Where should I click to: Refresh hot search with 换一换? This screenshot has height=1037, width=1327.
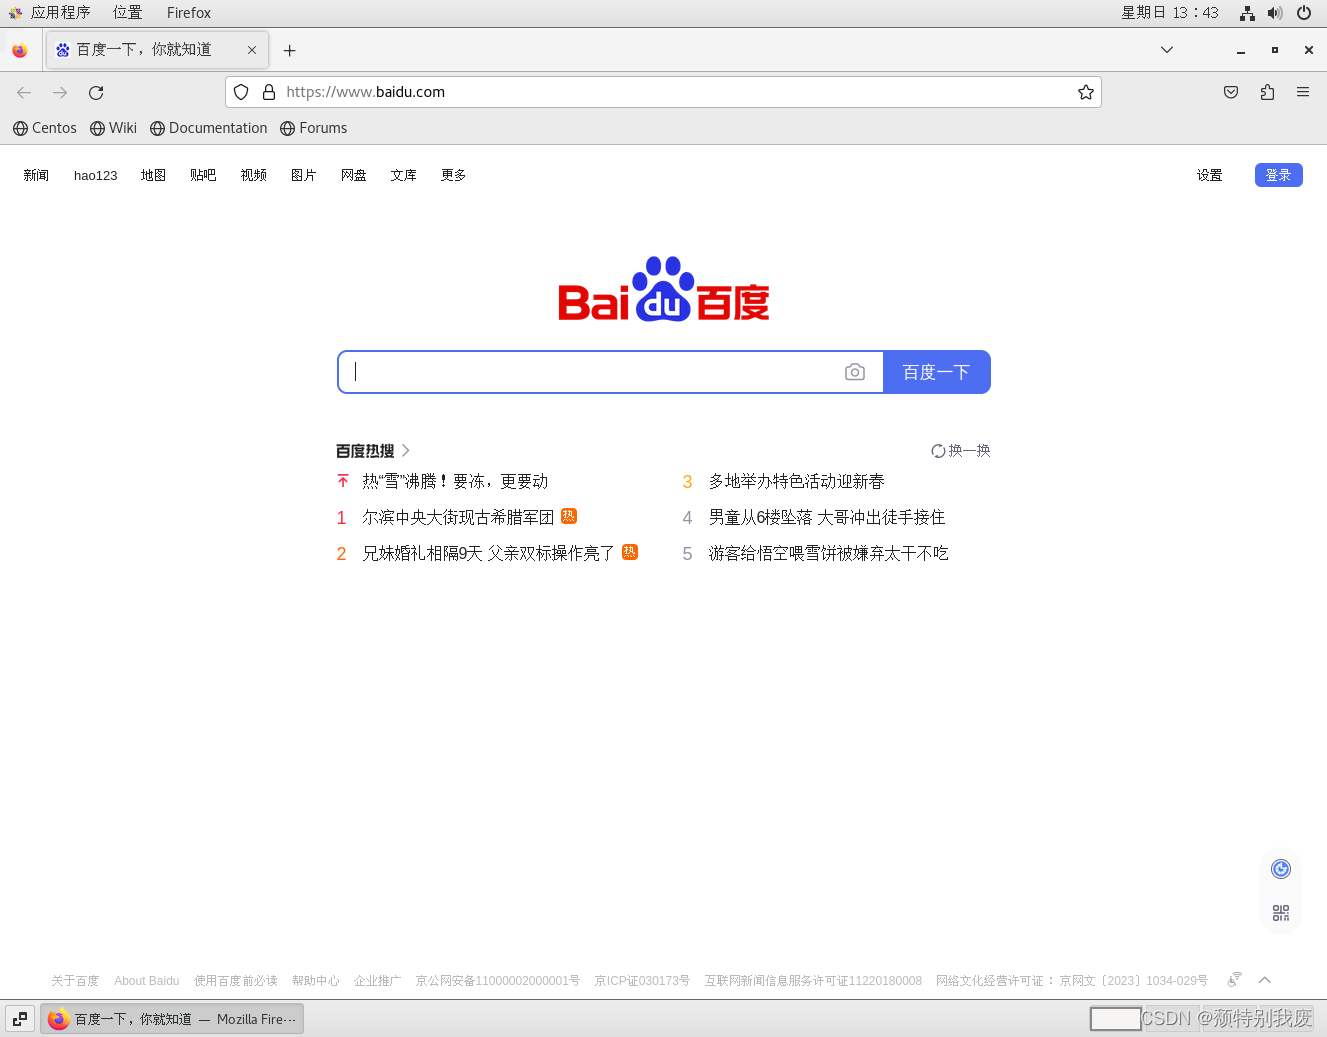tap(961, 451)
